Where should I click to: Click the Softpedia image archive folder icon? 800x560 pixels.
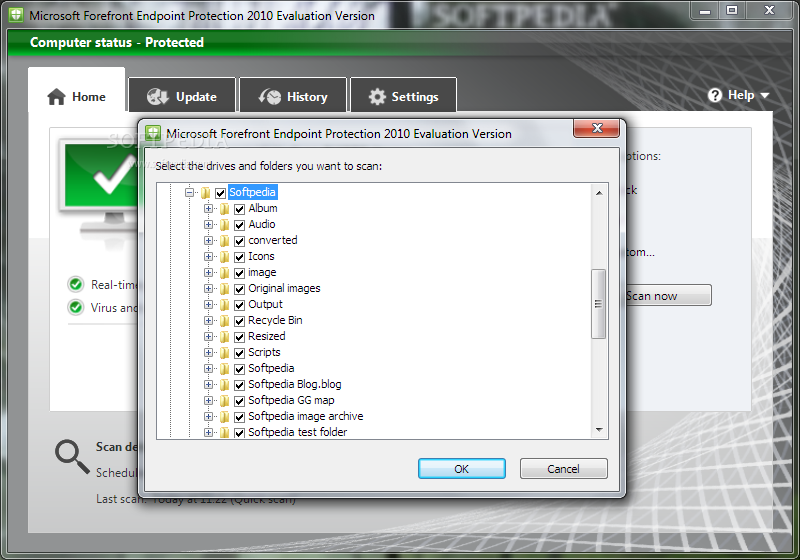224,417
